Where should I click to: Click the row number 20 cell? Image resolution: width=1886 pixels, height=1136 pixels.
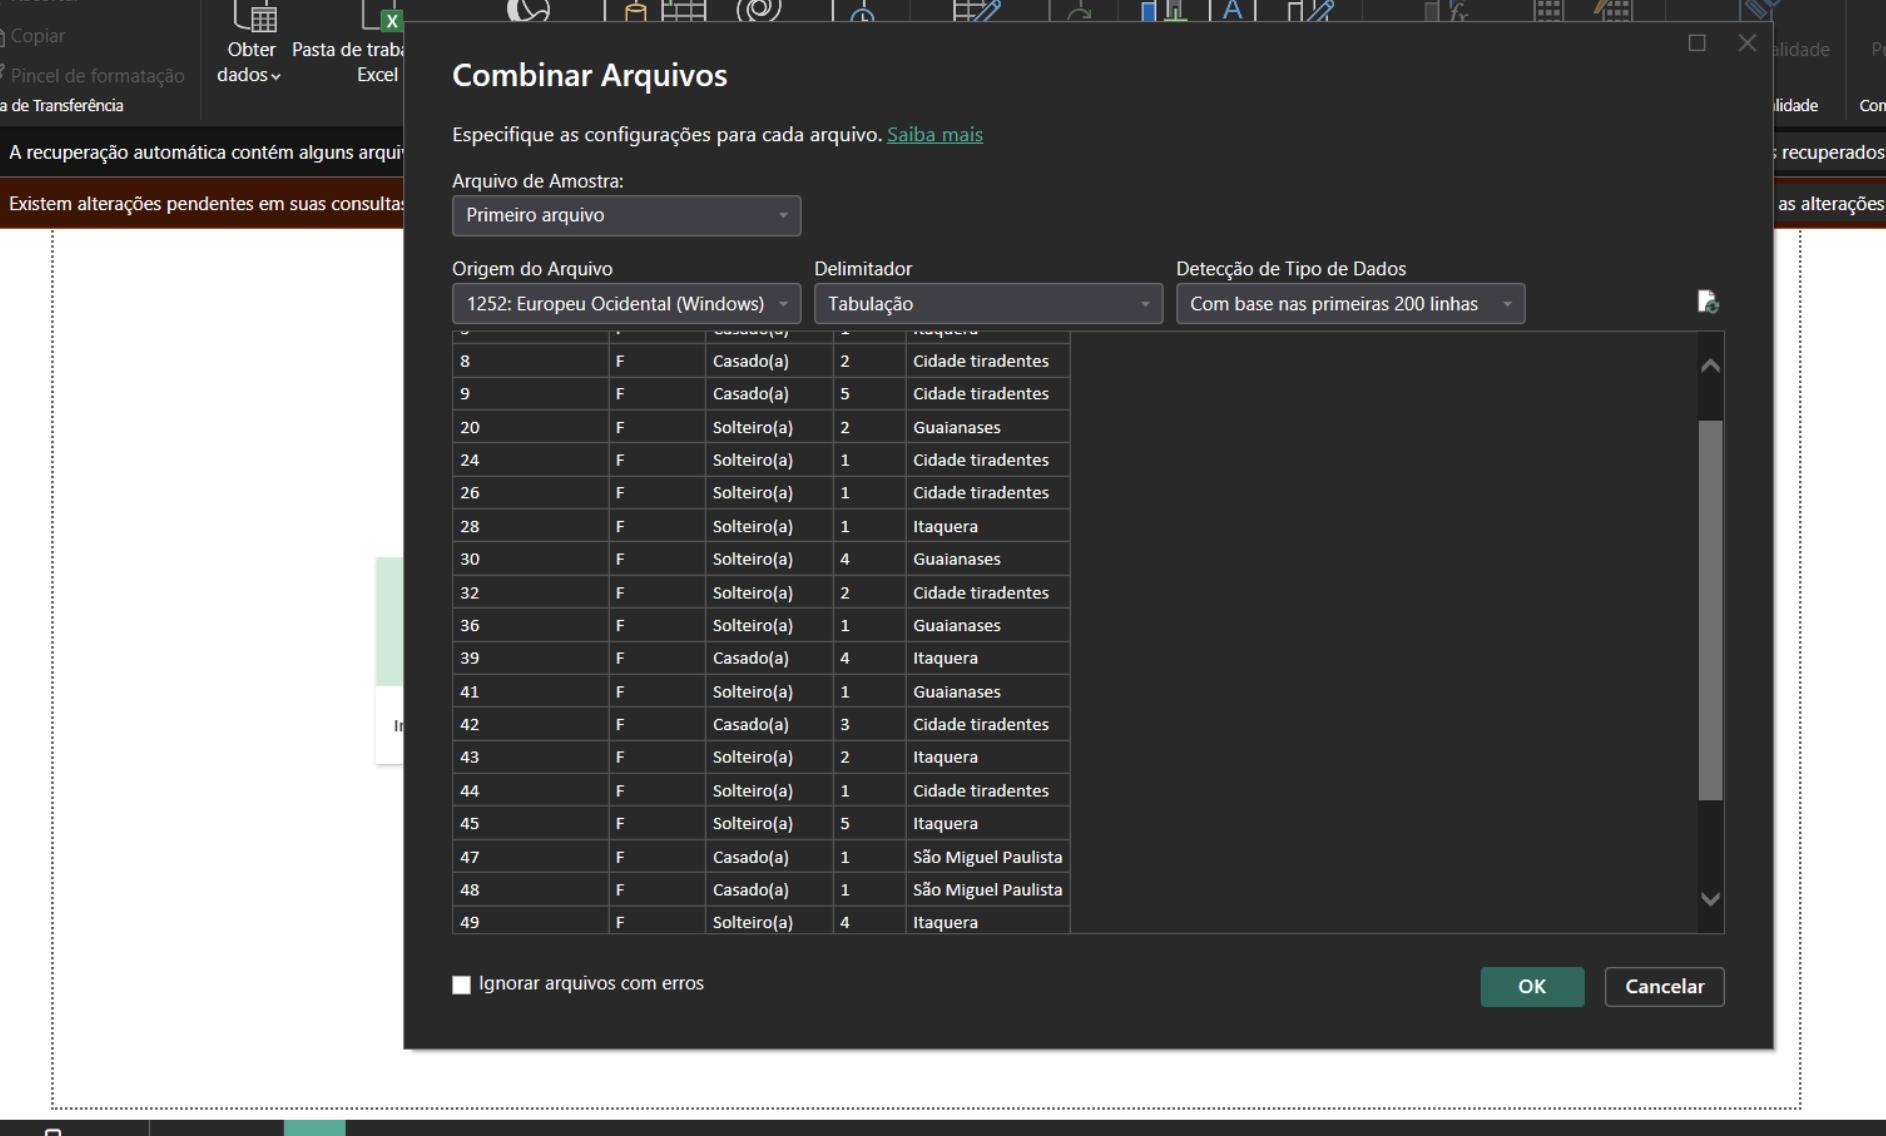pos(530,427)
